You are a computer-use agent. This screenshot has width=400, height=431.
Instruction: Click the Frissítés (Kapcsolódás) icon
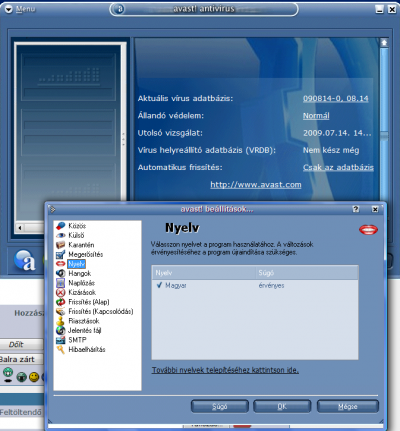coord(61,311)
